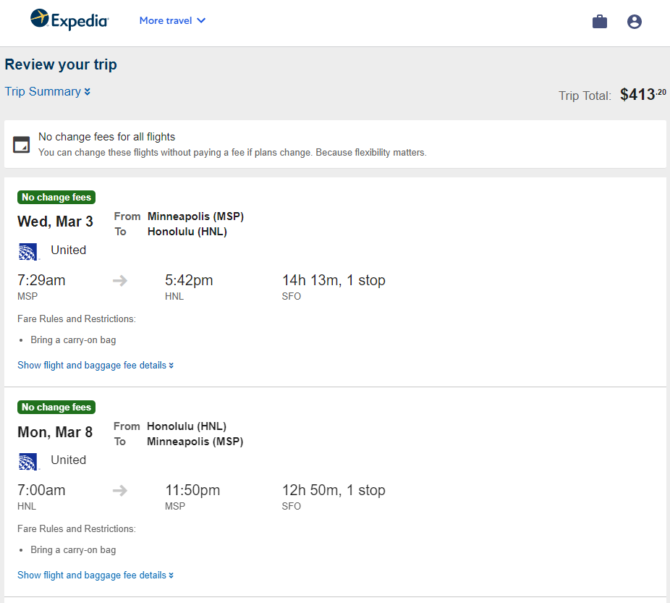
Task: Click the arrow icon between 7:00am and 11:50pm
Action: 120,491
